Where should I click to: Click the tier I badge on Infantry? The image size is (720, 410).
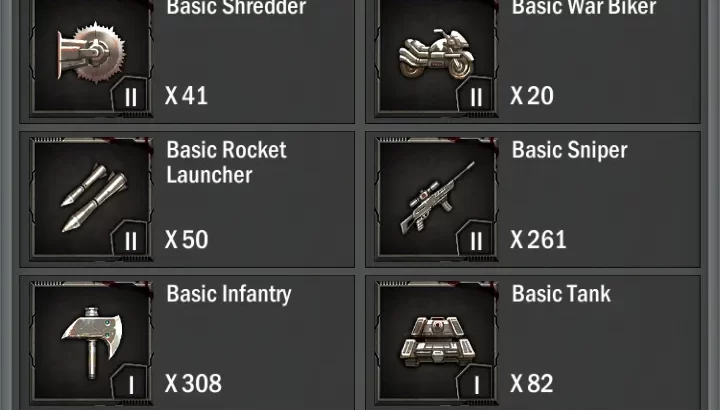point(131,385)
